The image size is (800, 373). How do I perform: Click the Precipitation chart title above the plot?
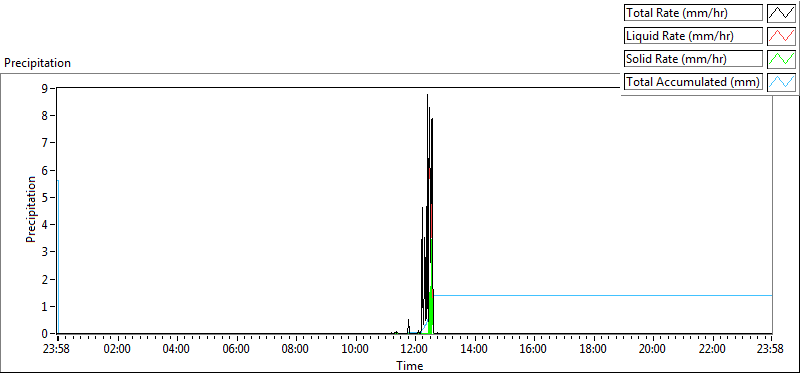[37, 63]
